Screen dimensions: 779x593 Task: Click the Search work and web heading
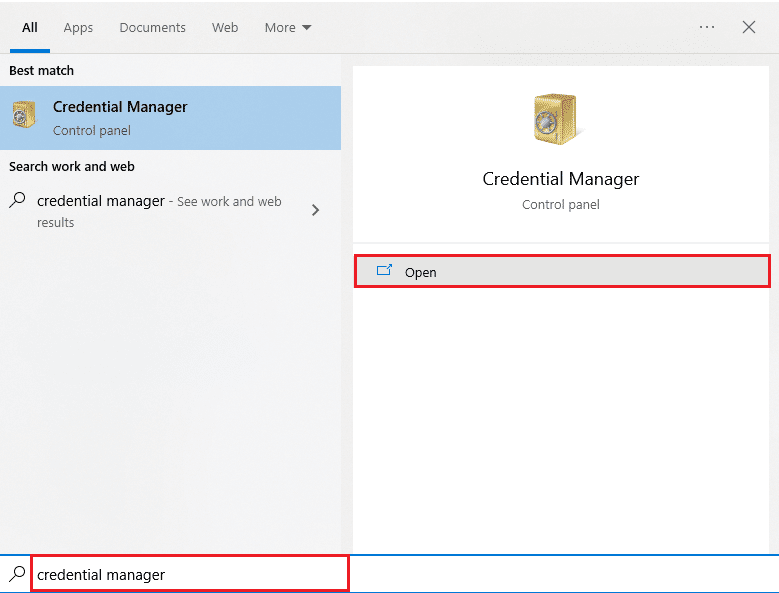(x=72, y=166)
